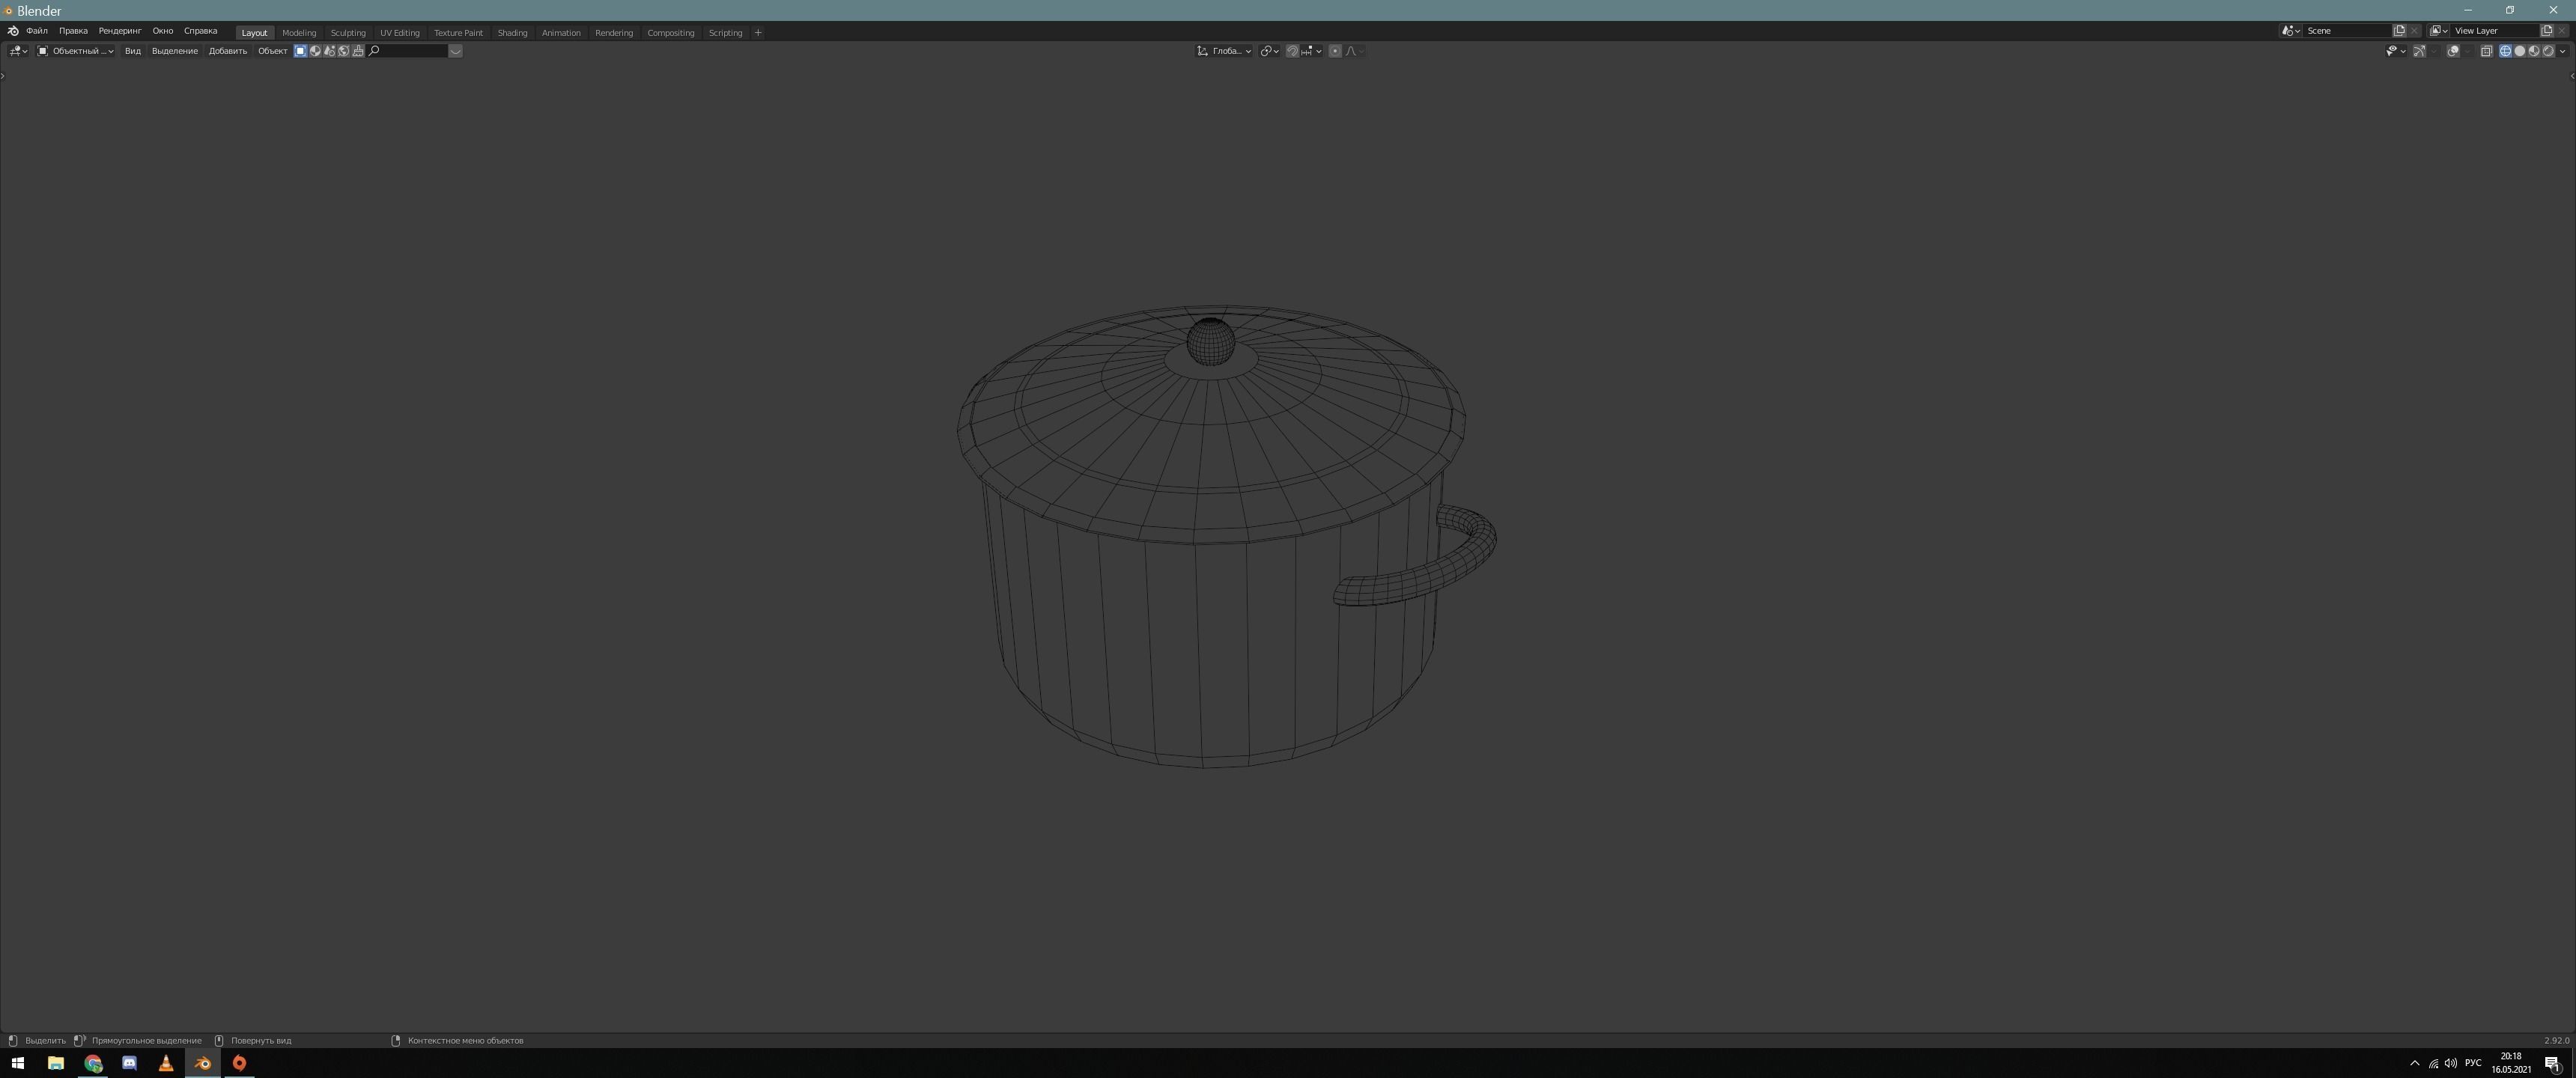Open the Файл menu
Screen dimensions: 2576x1078
pyautogui.click(x=37, y=31)
